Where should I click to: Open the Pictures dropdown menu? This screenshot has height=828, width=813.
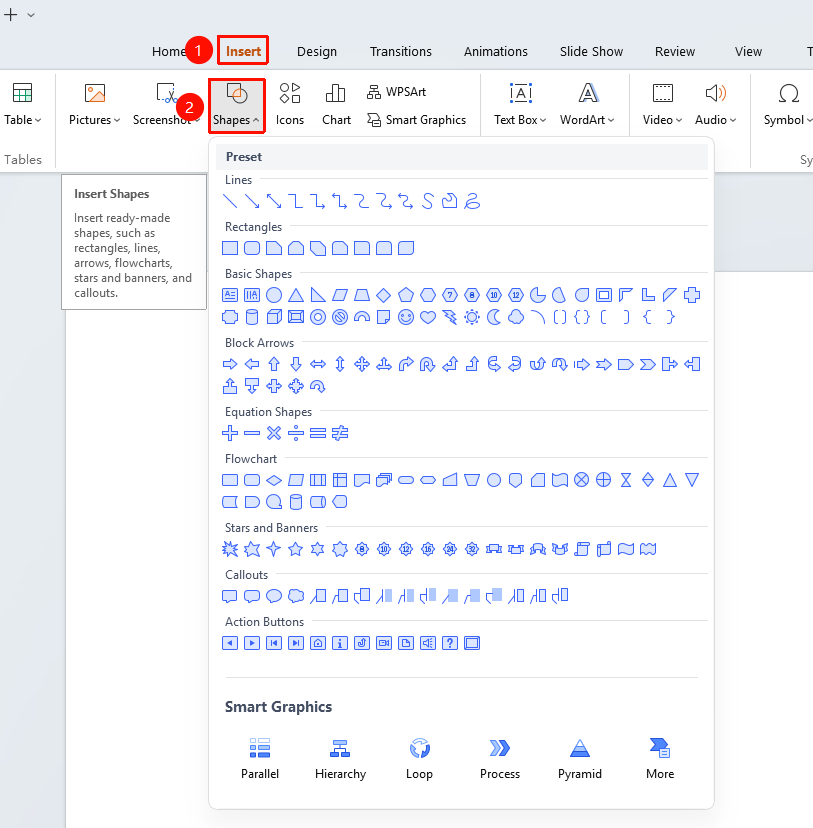(x=94, y=104)
